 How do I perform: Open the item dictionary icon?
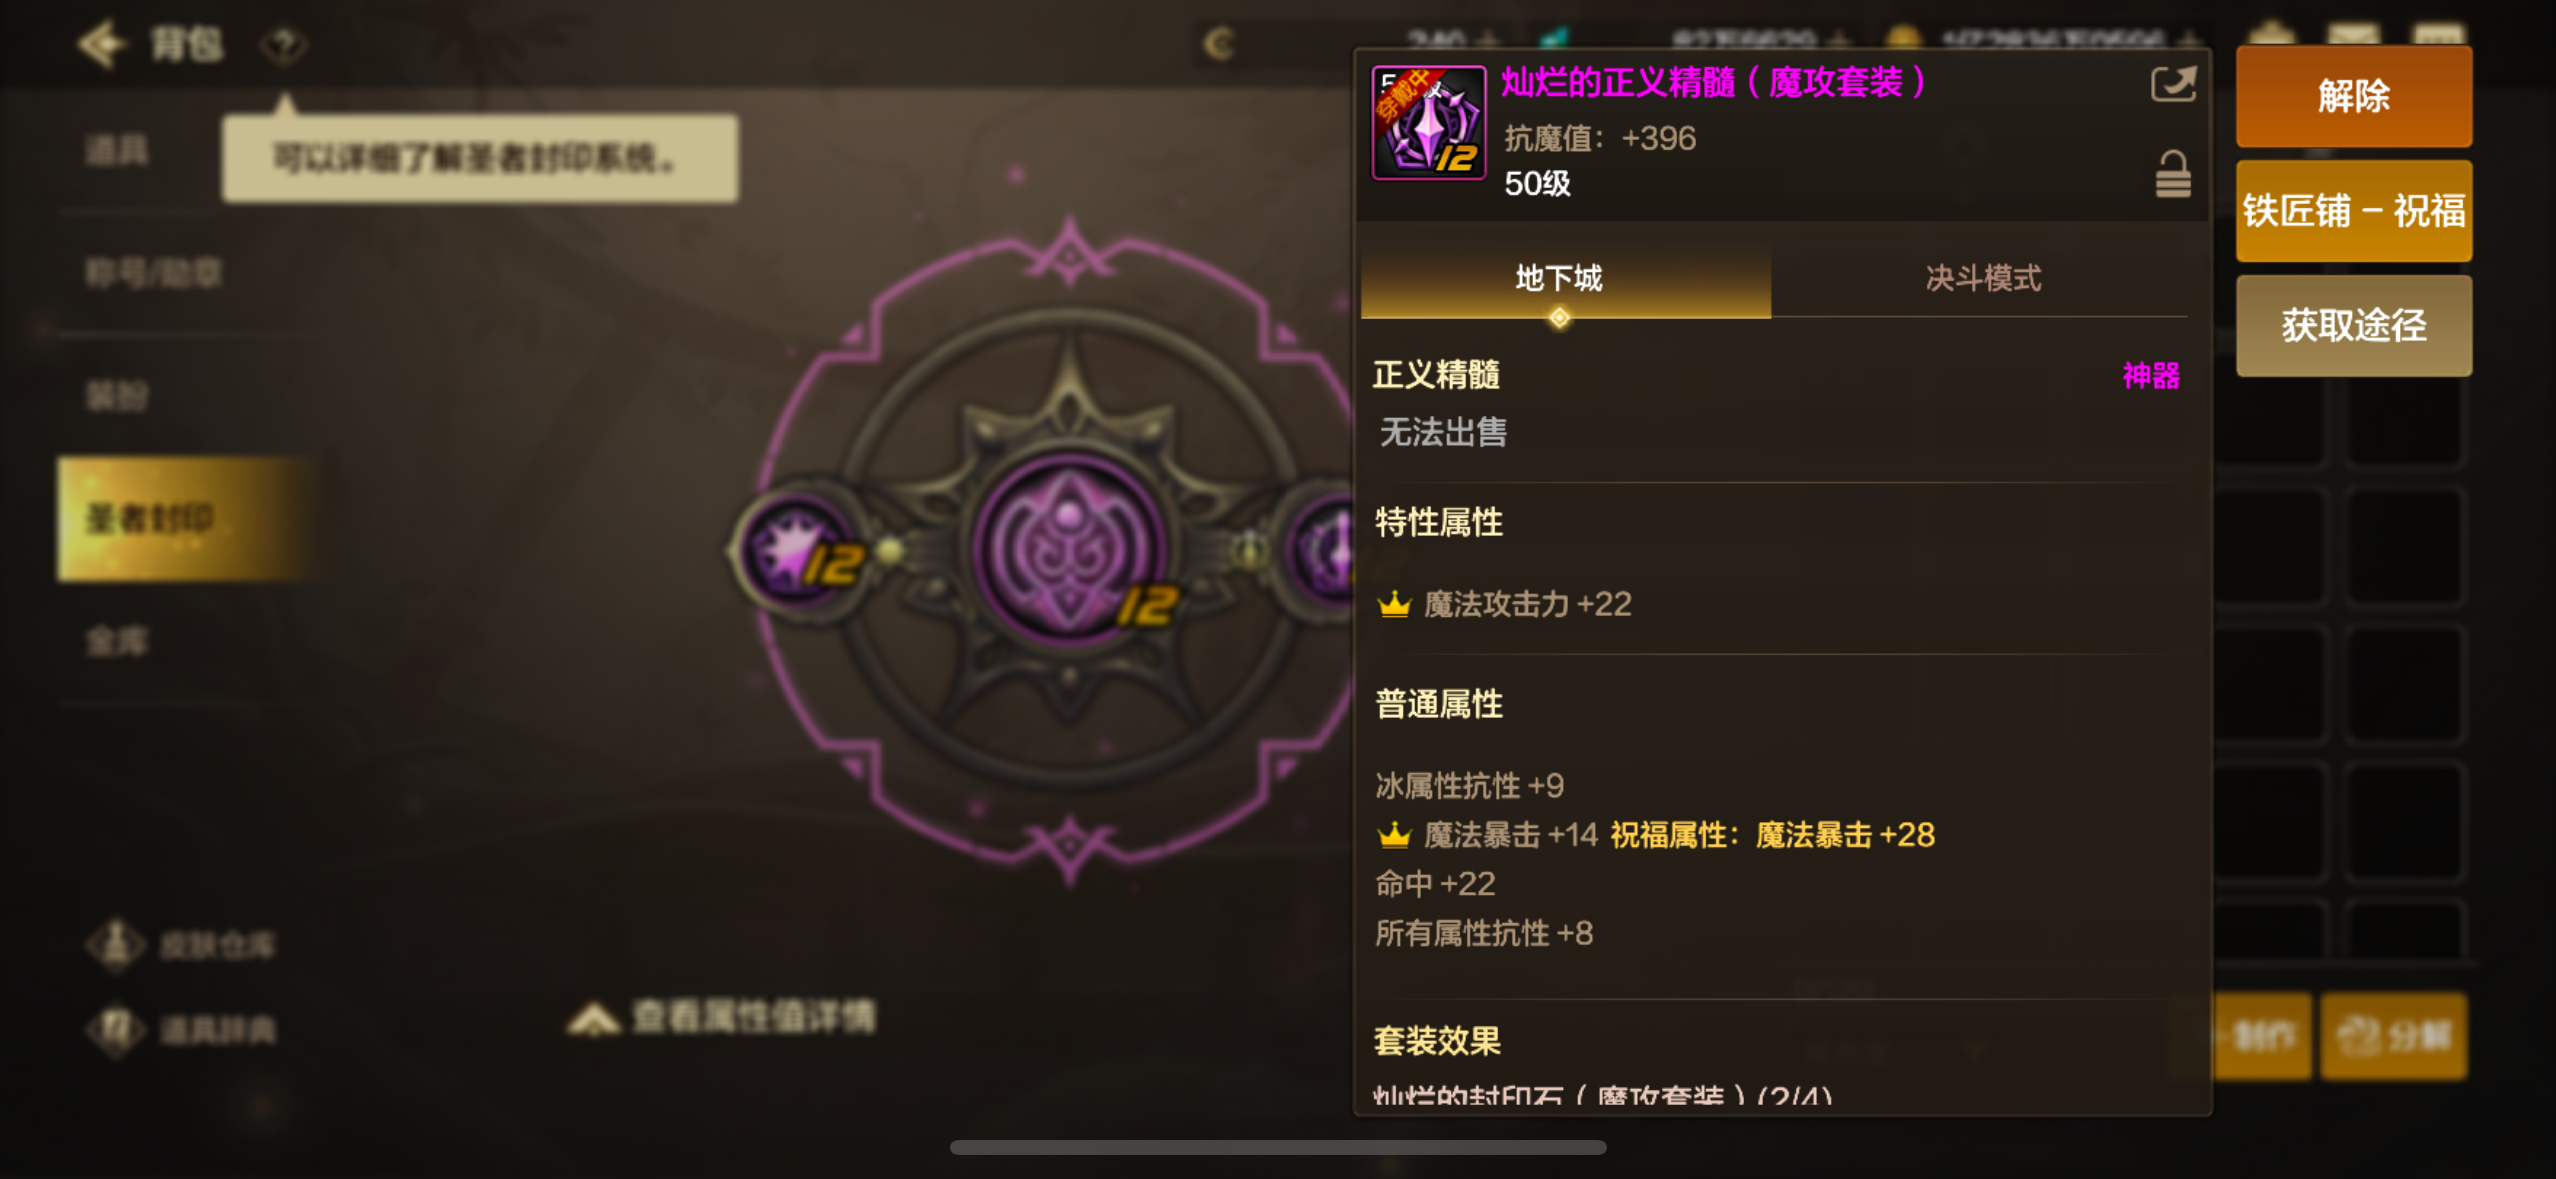tap(117, 1030)
